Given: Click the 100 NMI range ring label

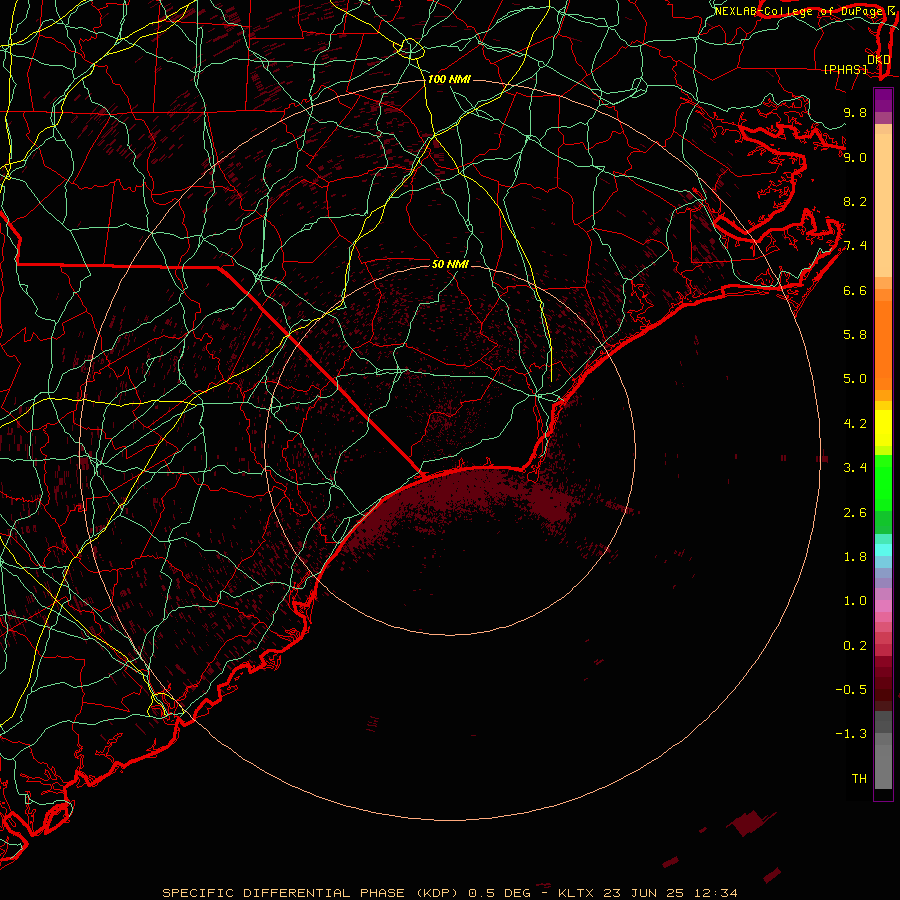Looking at the screenshot, I should 449,79.
